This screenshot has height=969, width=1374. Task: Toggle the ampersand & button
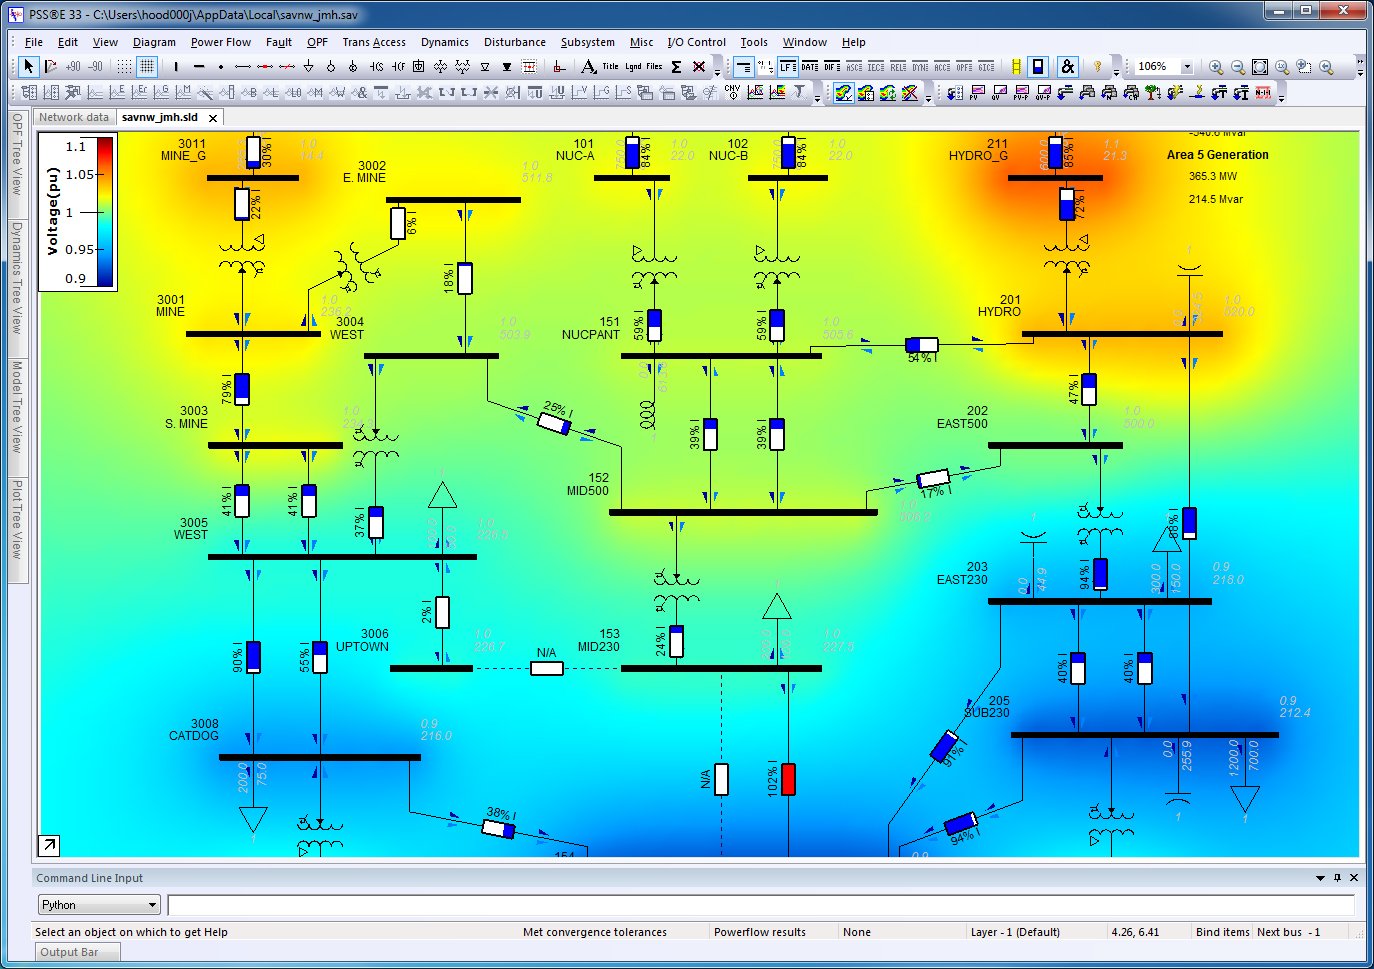pos(1067,67)
